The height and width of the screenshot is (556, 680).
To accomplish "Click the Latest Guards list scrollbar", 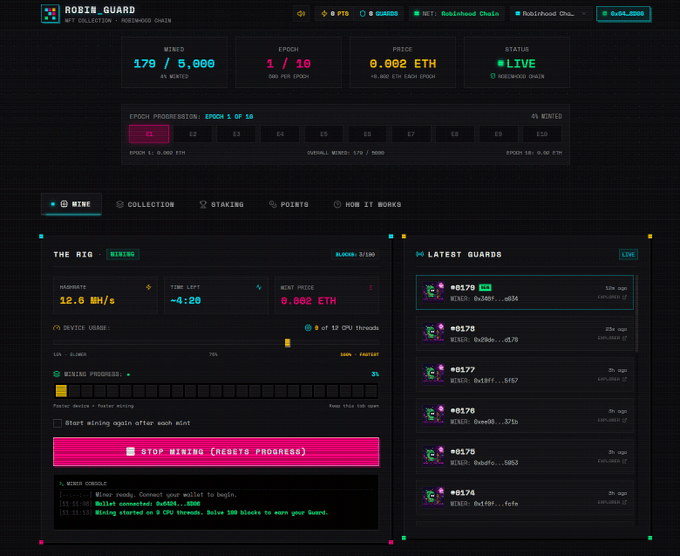I will [637, 313].
